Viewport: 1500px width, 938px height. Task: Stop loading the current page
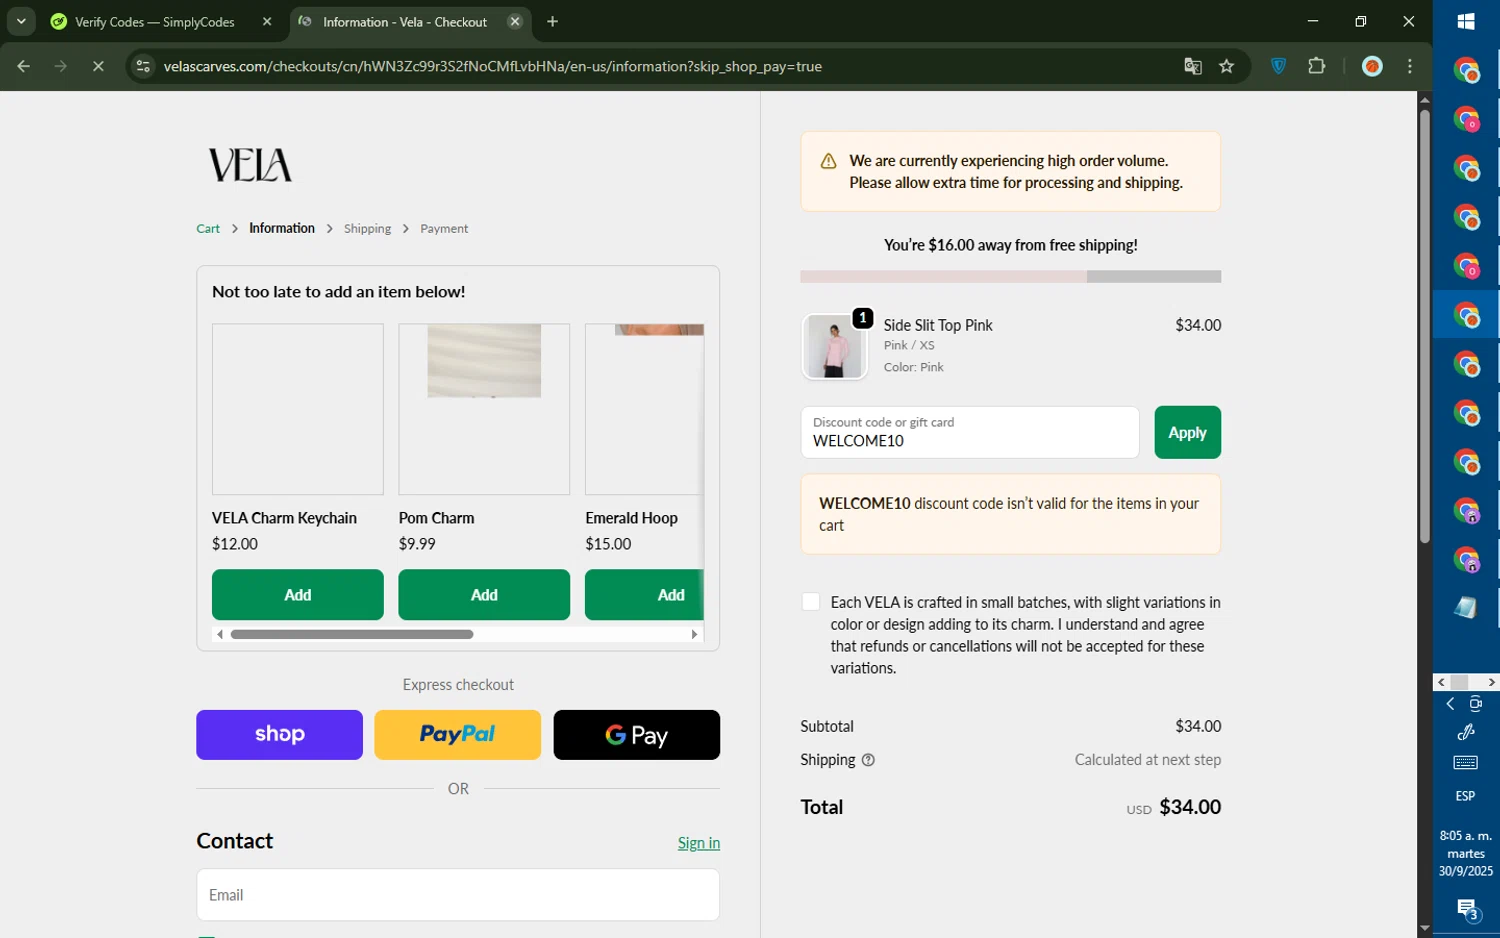tap(98, 66)
